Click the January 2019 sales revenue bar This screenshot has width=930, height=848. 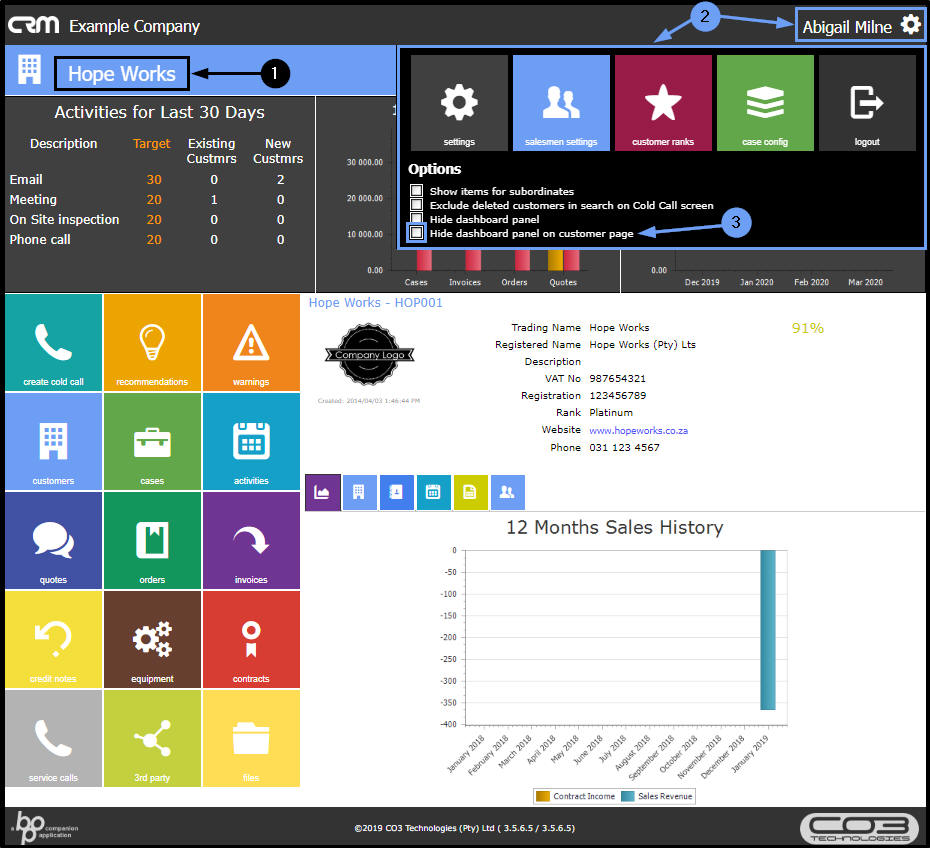(x=767, y=629)
